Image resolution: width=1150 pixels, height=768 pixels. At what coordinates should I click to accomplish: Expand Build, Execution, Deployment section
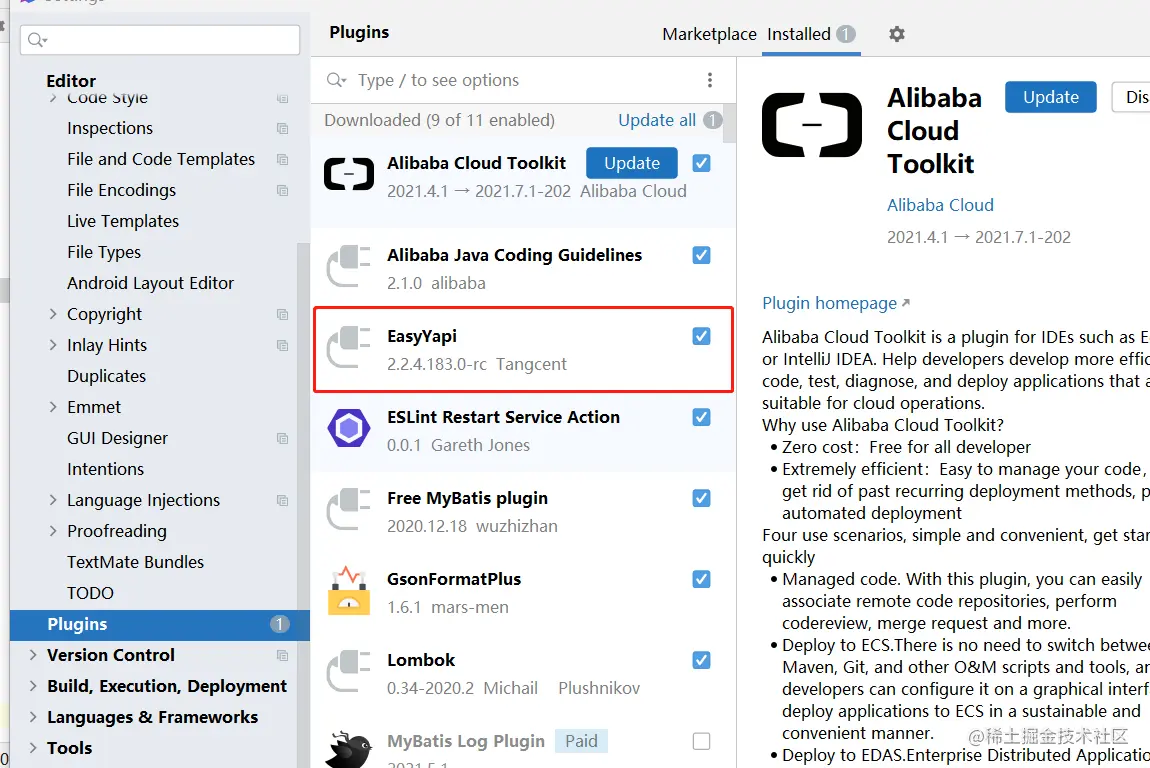click(x=33, y=686)
